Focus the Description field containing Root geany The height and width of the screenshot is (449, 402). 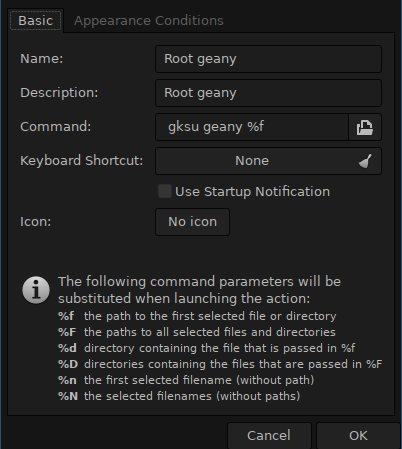(268, 93)
